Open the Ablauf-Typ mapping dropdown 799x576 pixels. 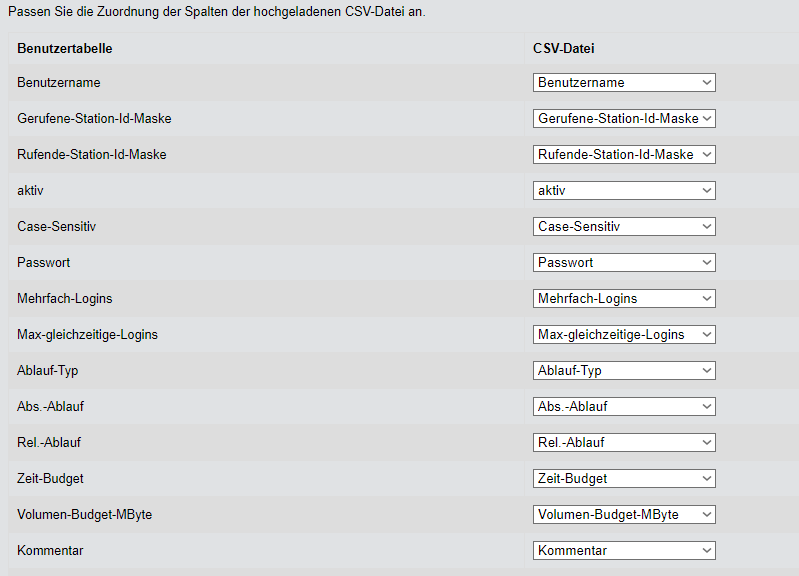[x=624, y=371]
